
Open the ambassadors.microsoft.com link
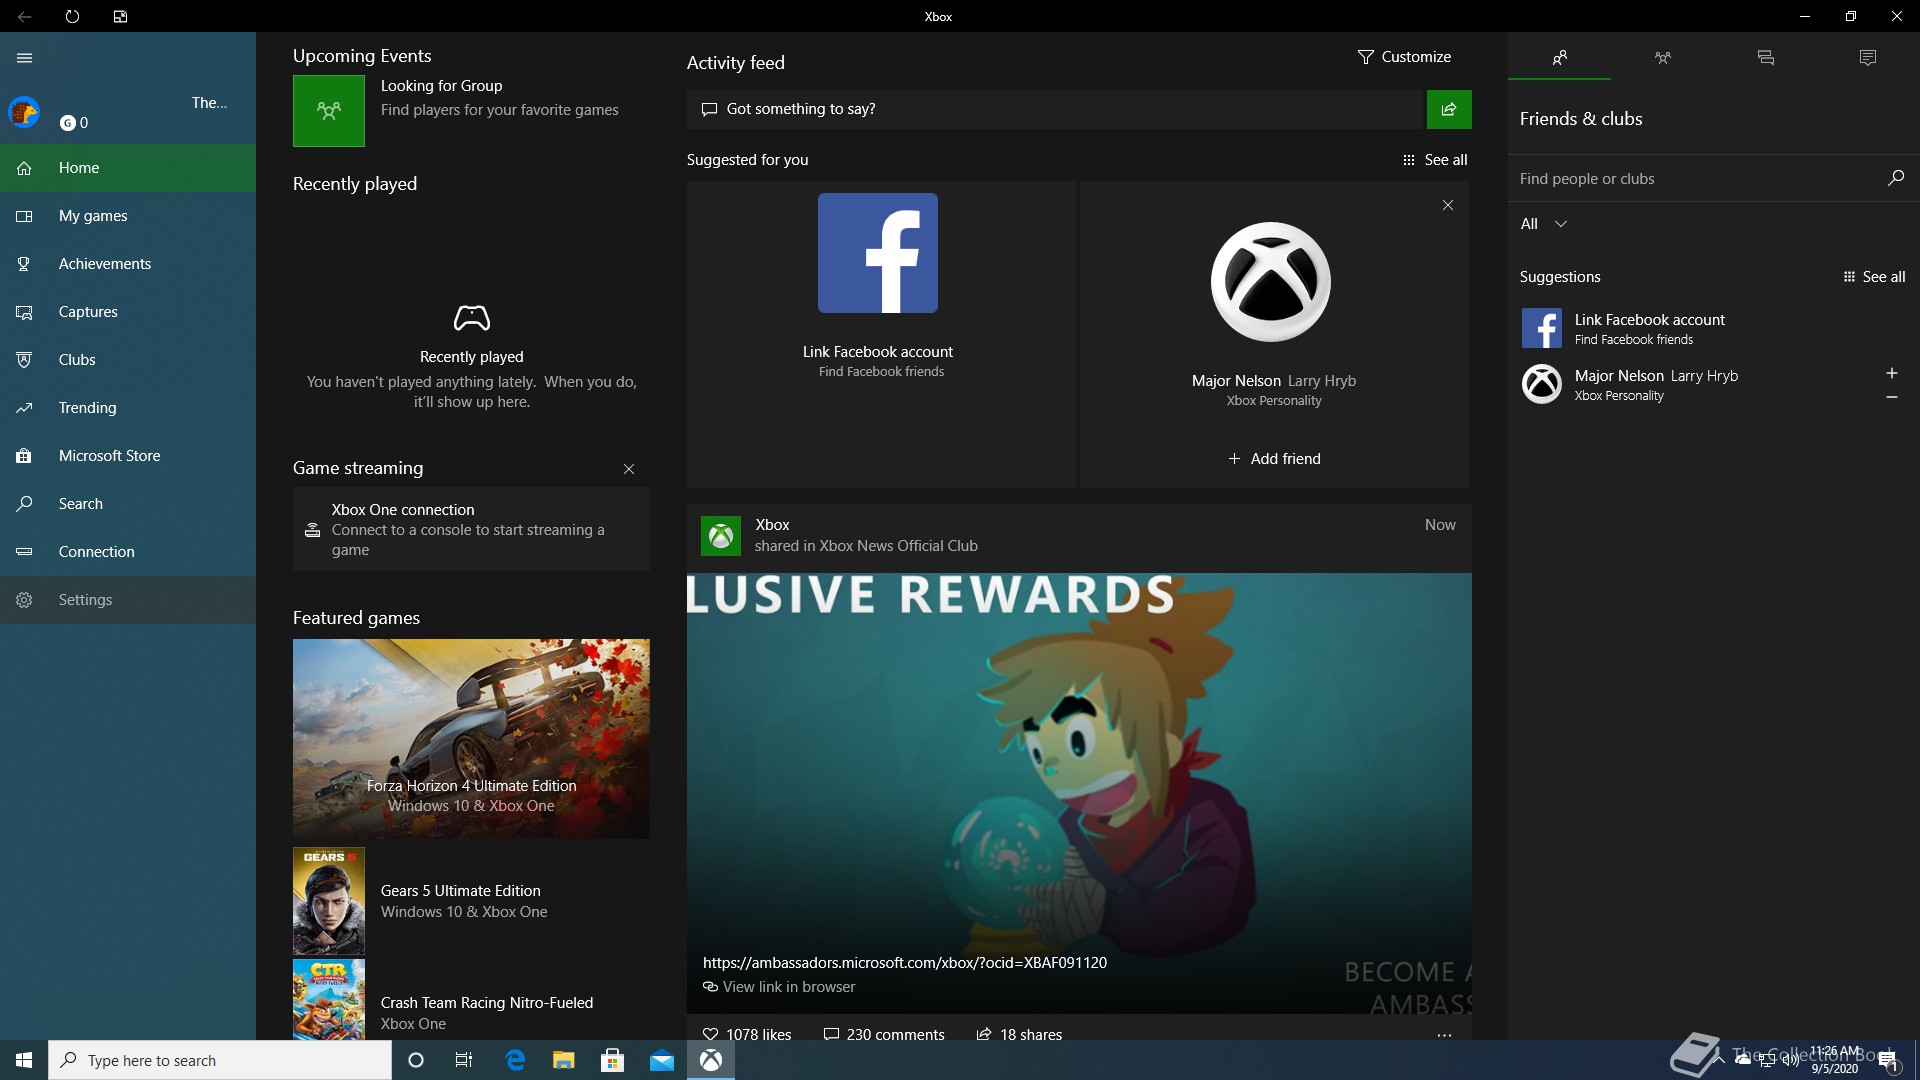905,963
